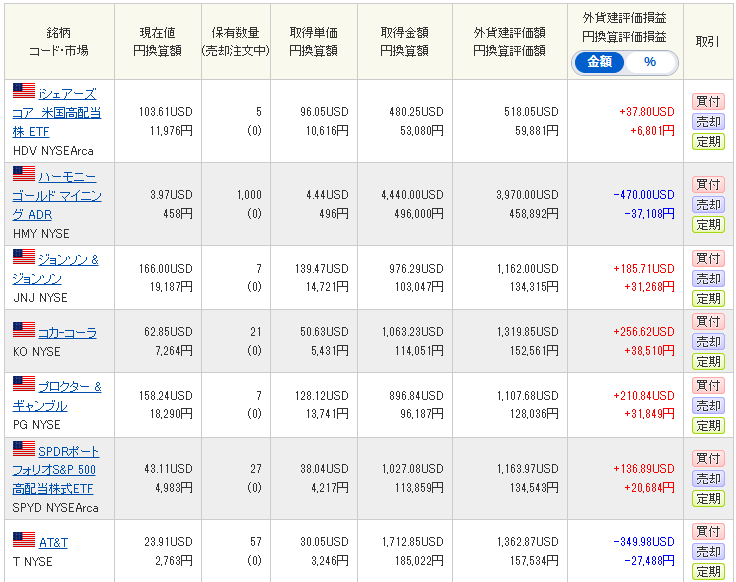The width and height of the screenshot is (736, 582).
Task: Select the 1,362.87USD valuation amount
Action: [528, 542]
